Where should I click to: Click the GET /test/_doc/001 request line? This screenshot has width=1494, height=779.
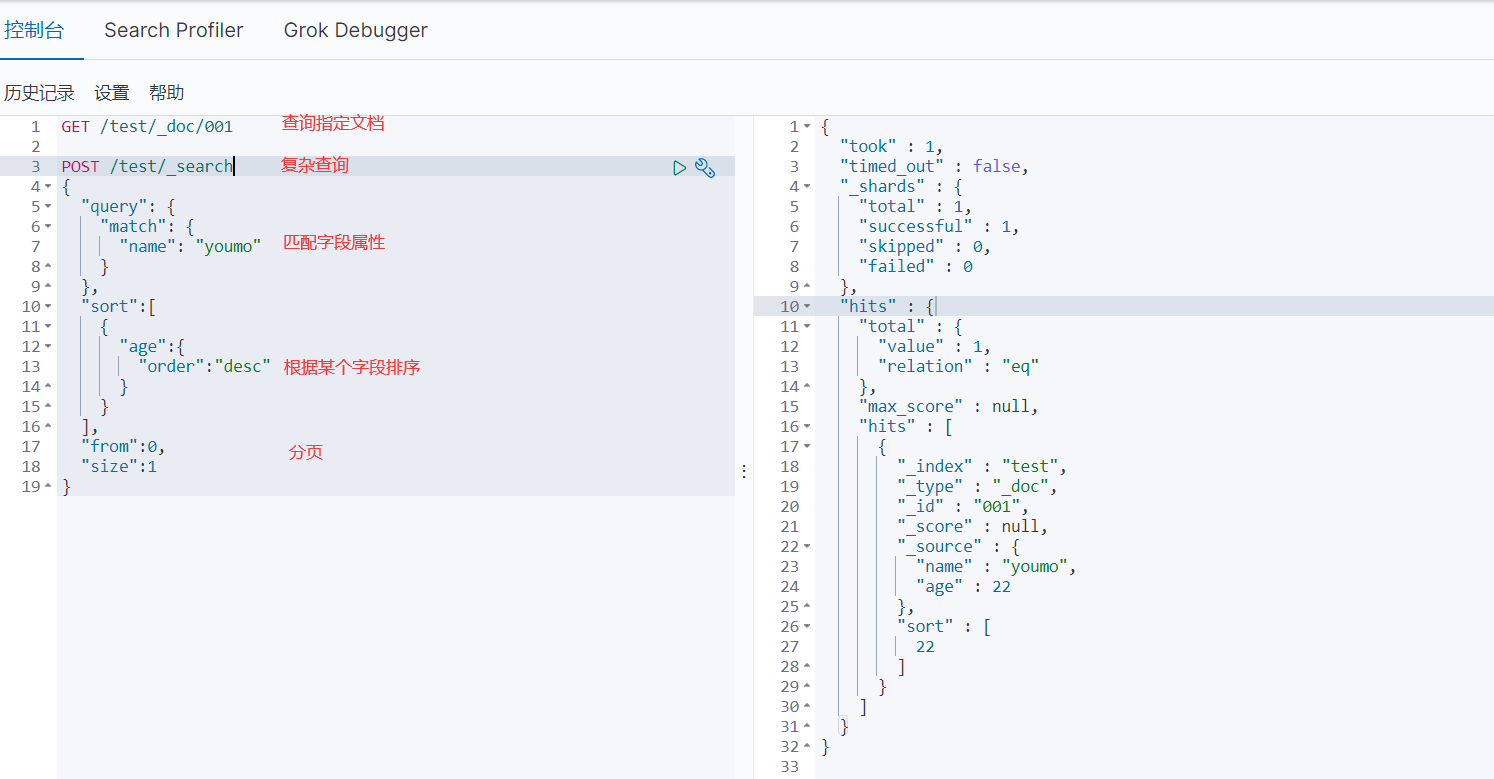(147, 127)
